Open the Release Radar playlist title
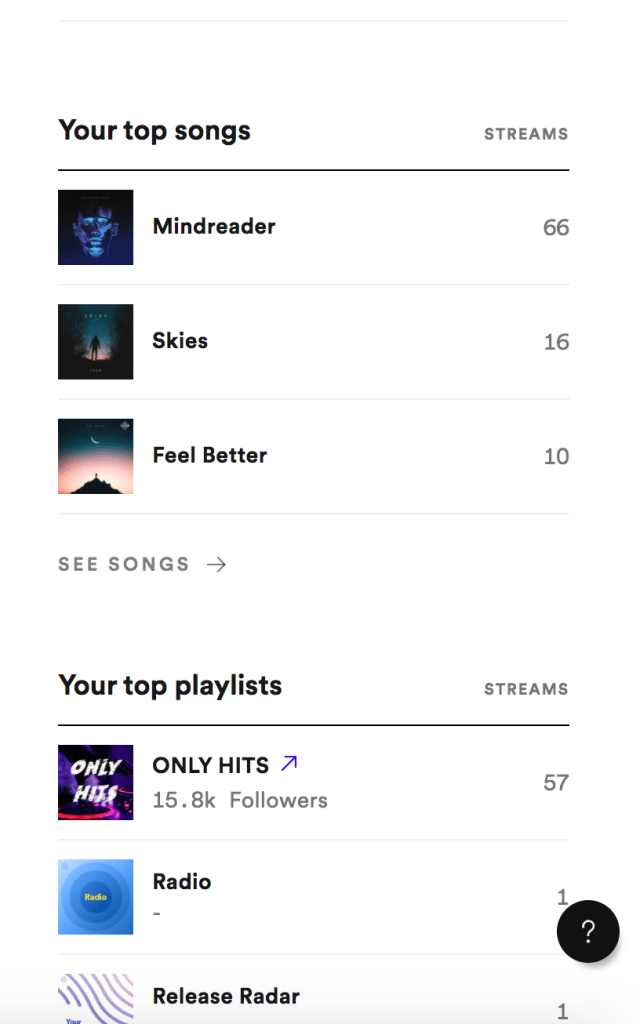 226,996
